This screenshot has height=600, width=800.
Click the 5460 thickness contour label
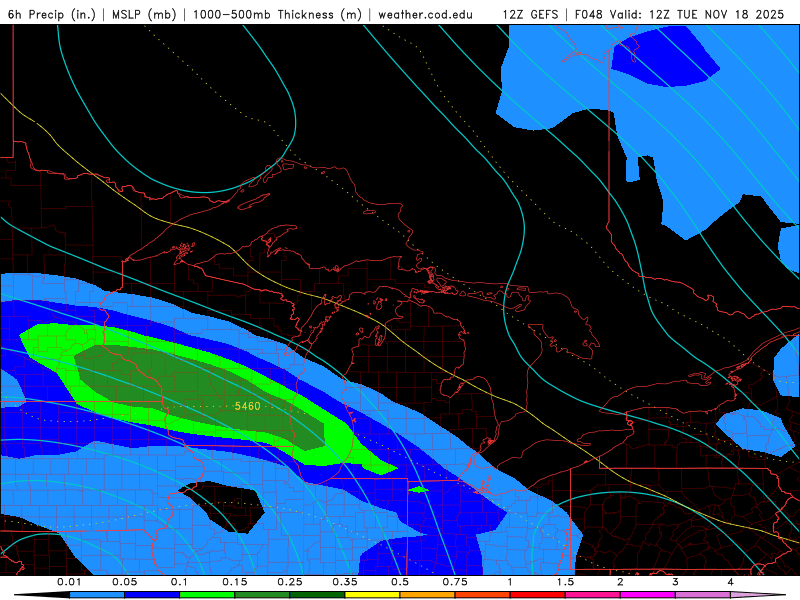point(247,406)
